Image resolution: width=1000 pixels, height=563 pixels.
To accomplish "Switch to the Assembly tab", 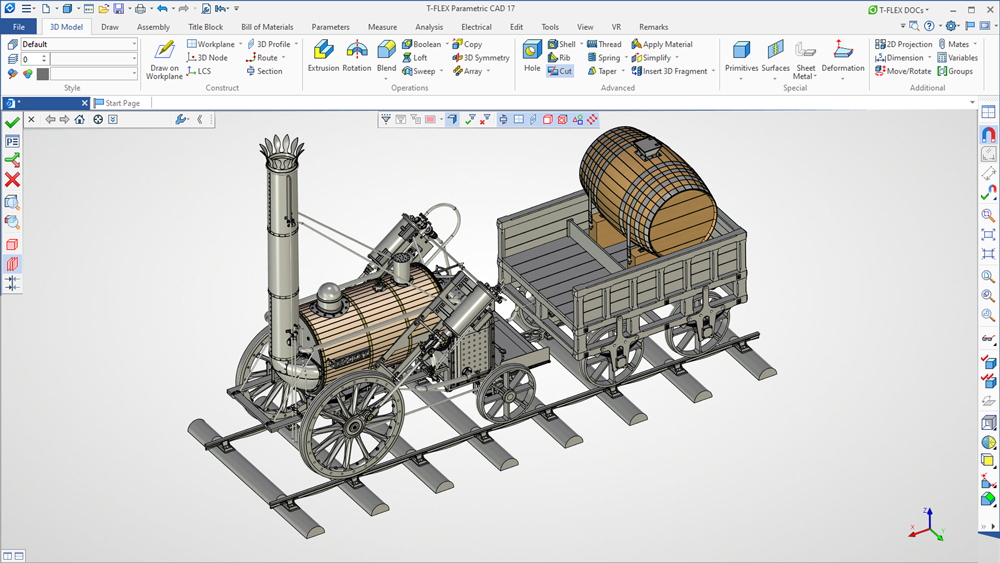I will click(153, 27).
